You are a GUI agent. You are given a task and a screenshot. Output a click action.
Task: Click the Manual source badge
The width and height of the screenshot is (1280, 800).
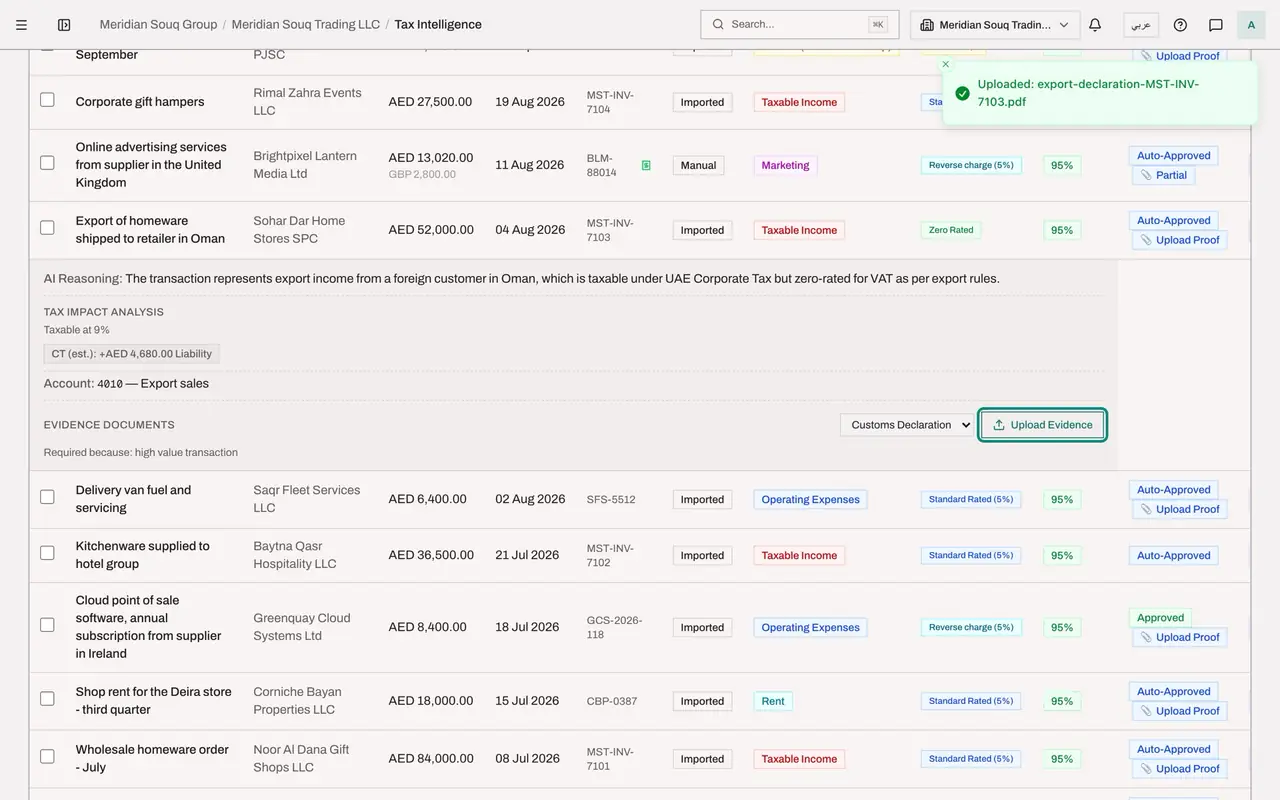(x=698, y=165)
